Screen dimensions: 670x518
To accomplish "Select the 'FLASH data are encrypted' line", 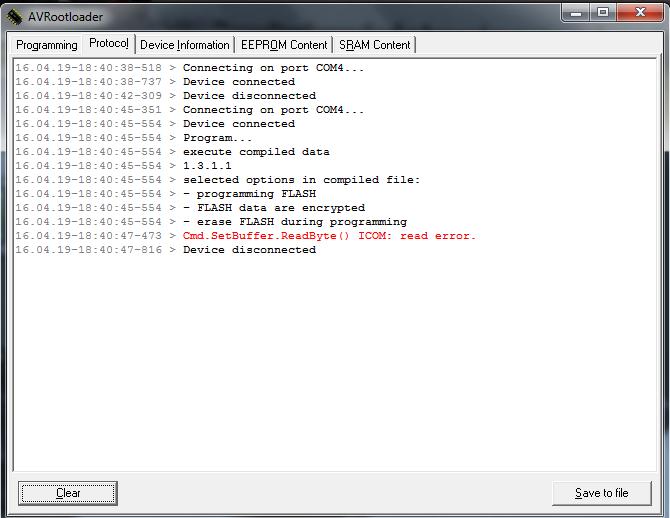I will point(190,208).
